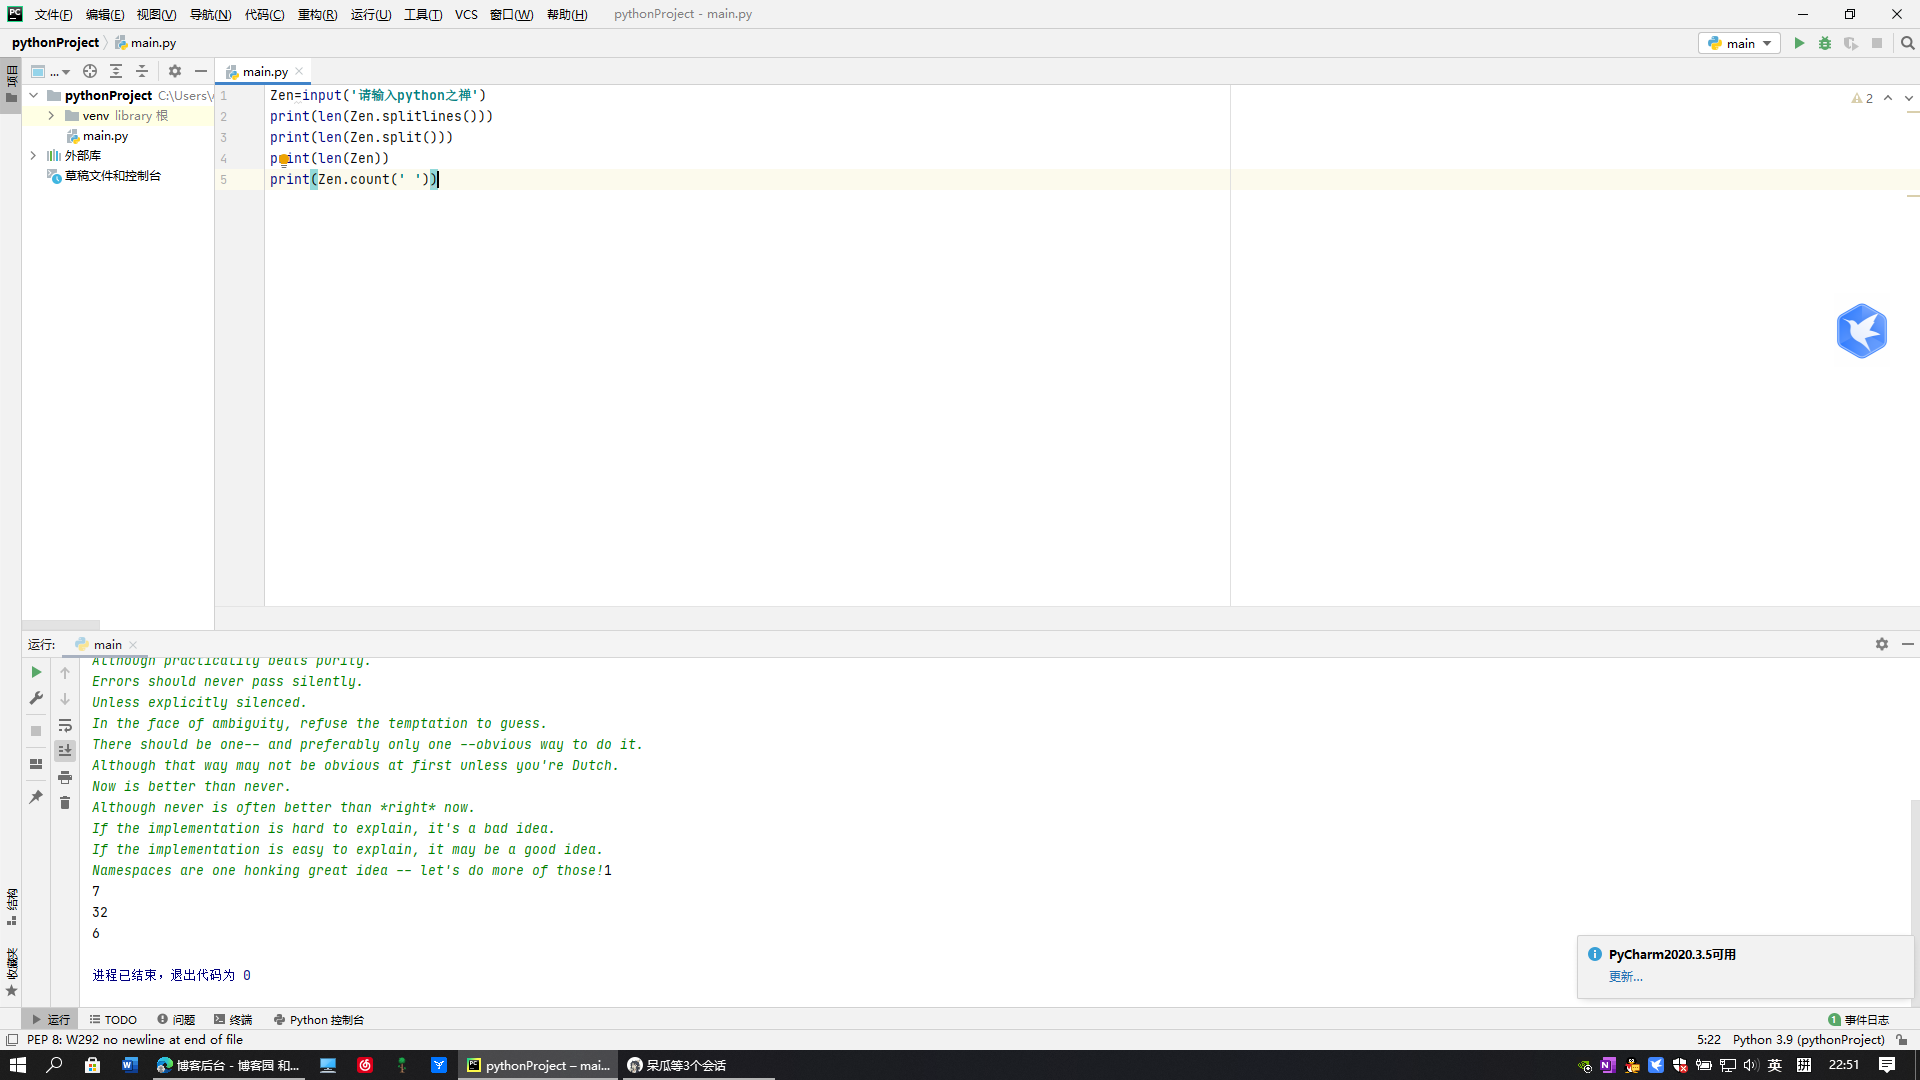
Task: Rerun main from the Run panel
Action: tap(36, 672)
